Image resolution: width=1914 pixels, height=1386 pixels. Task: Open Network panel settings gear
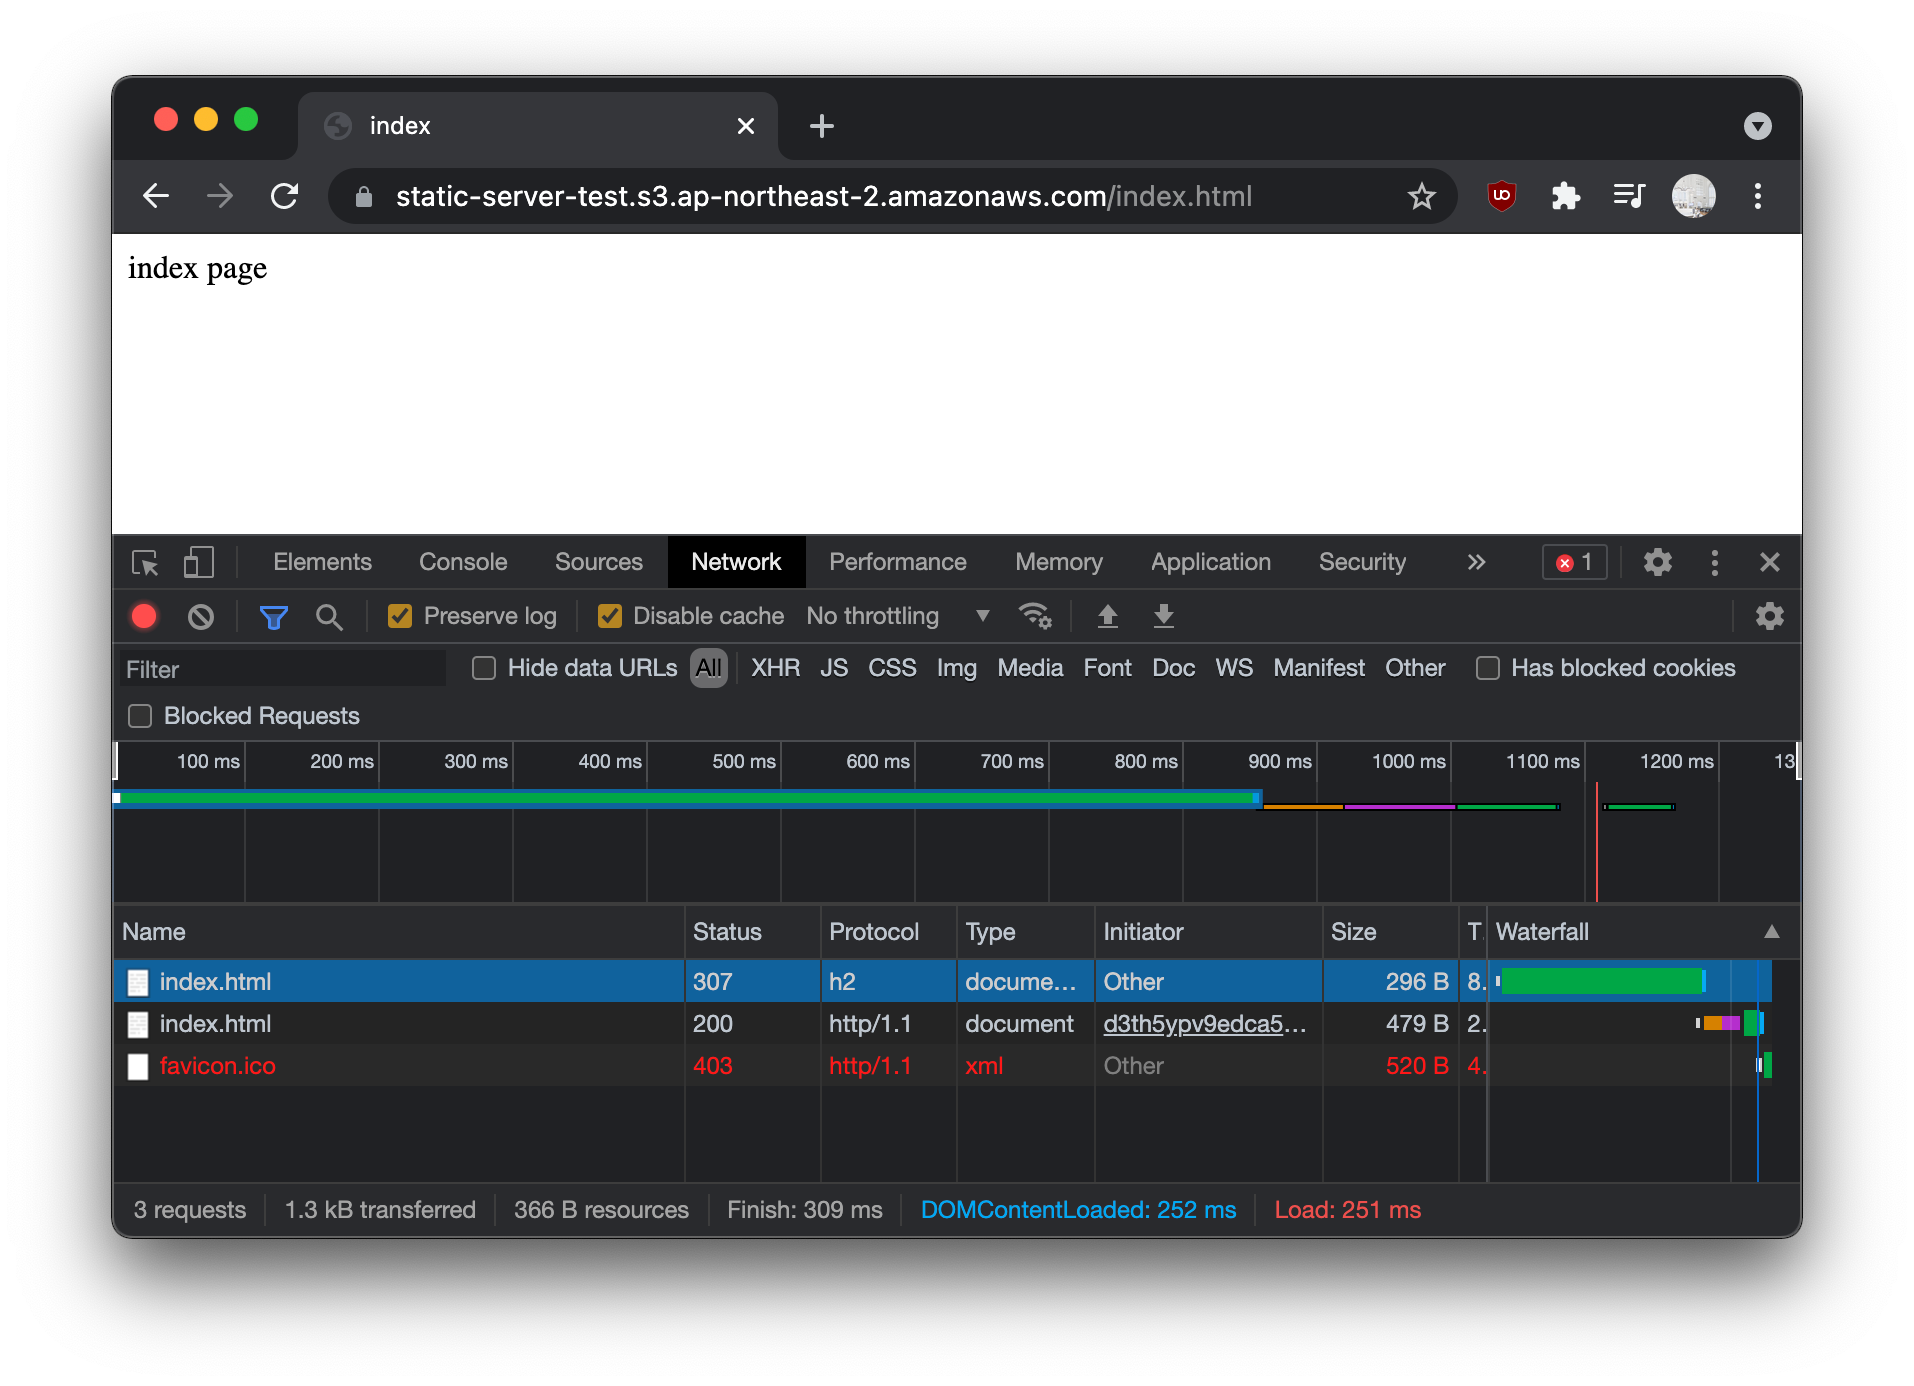[1769, 616]
